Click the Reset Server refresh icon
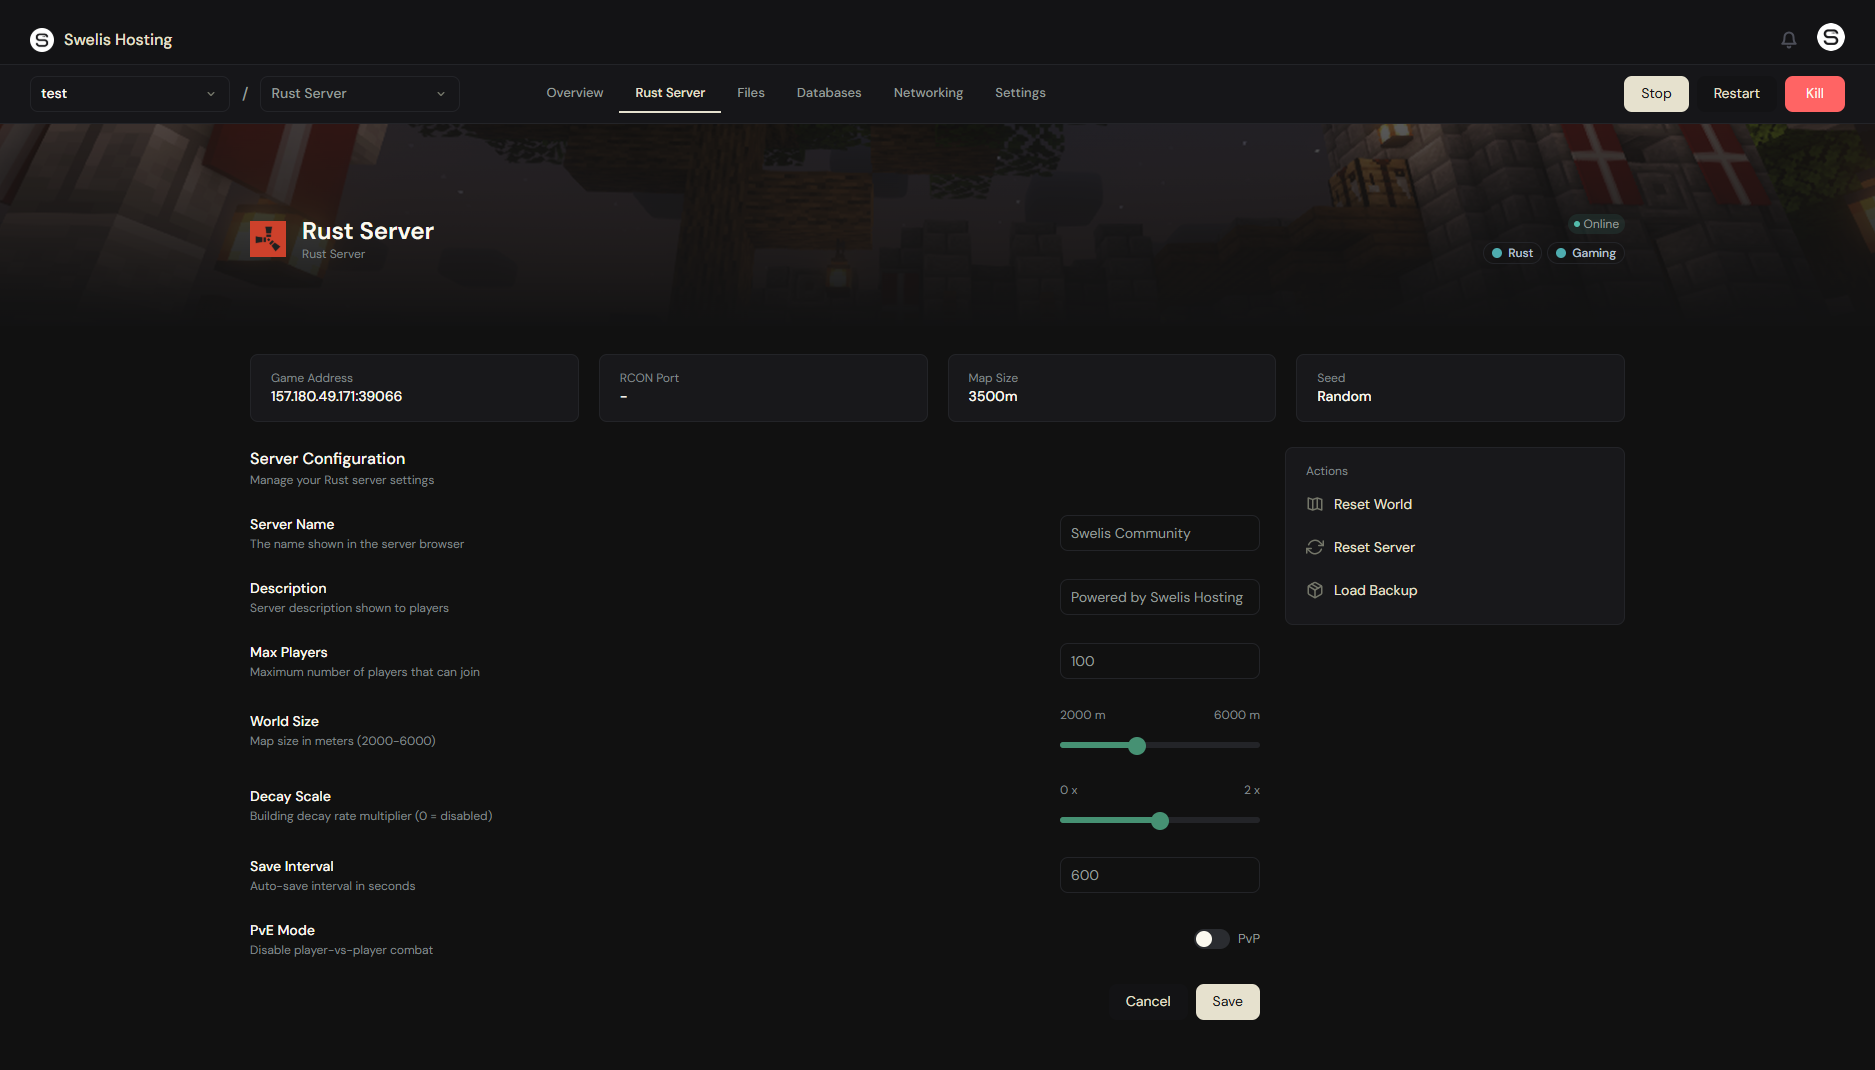Viewport: 1875px width, 1070px height. [1314, 547]
